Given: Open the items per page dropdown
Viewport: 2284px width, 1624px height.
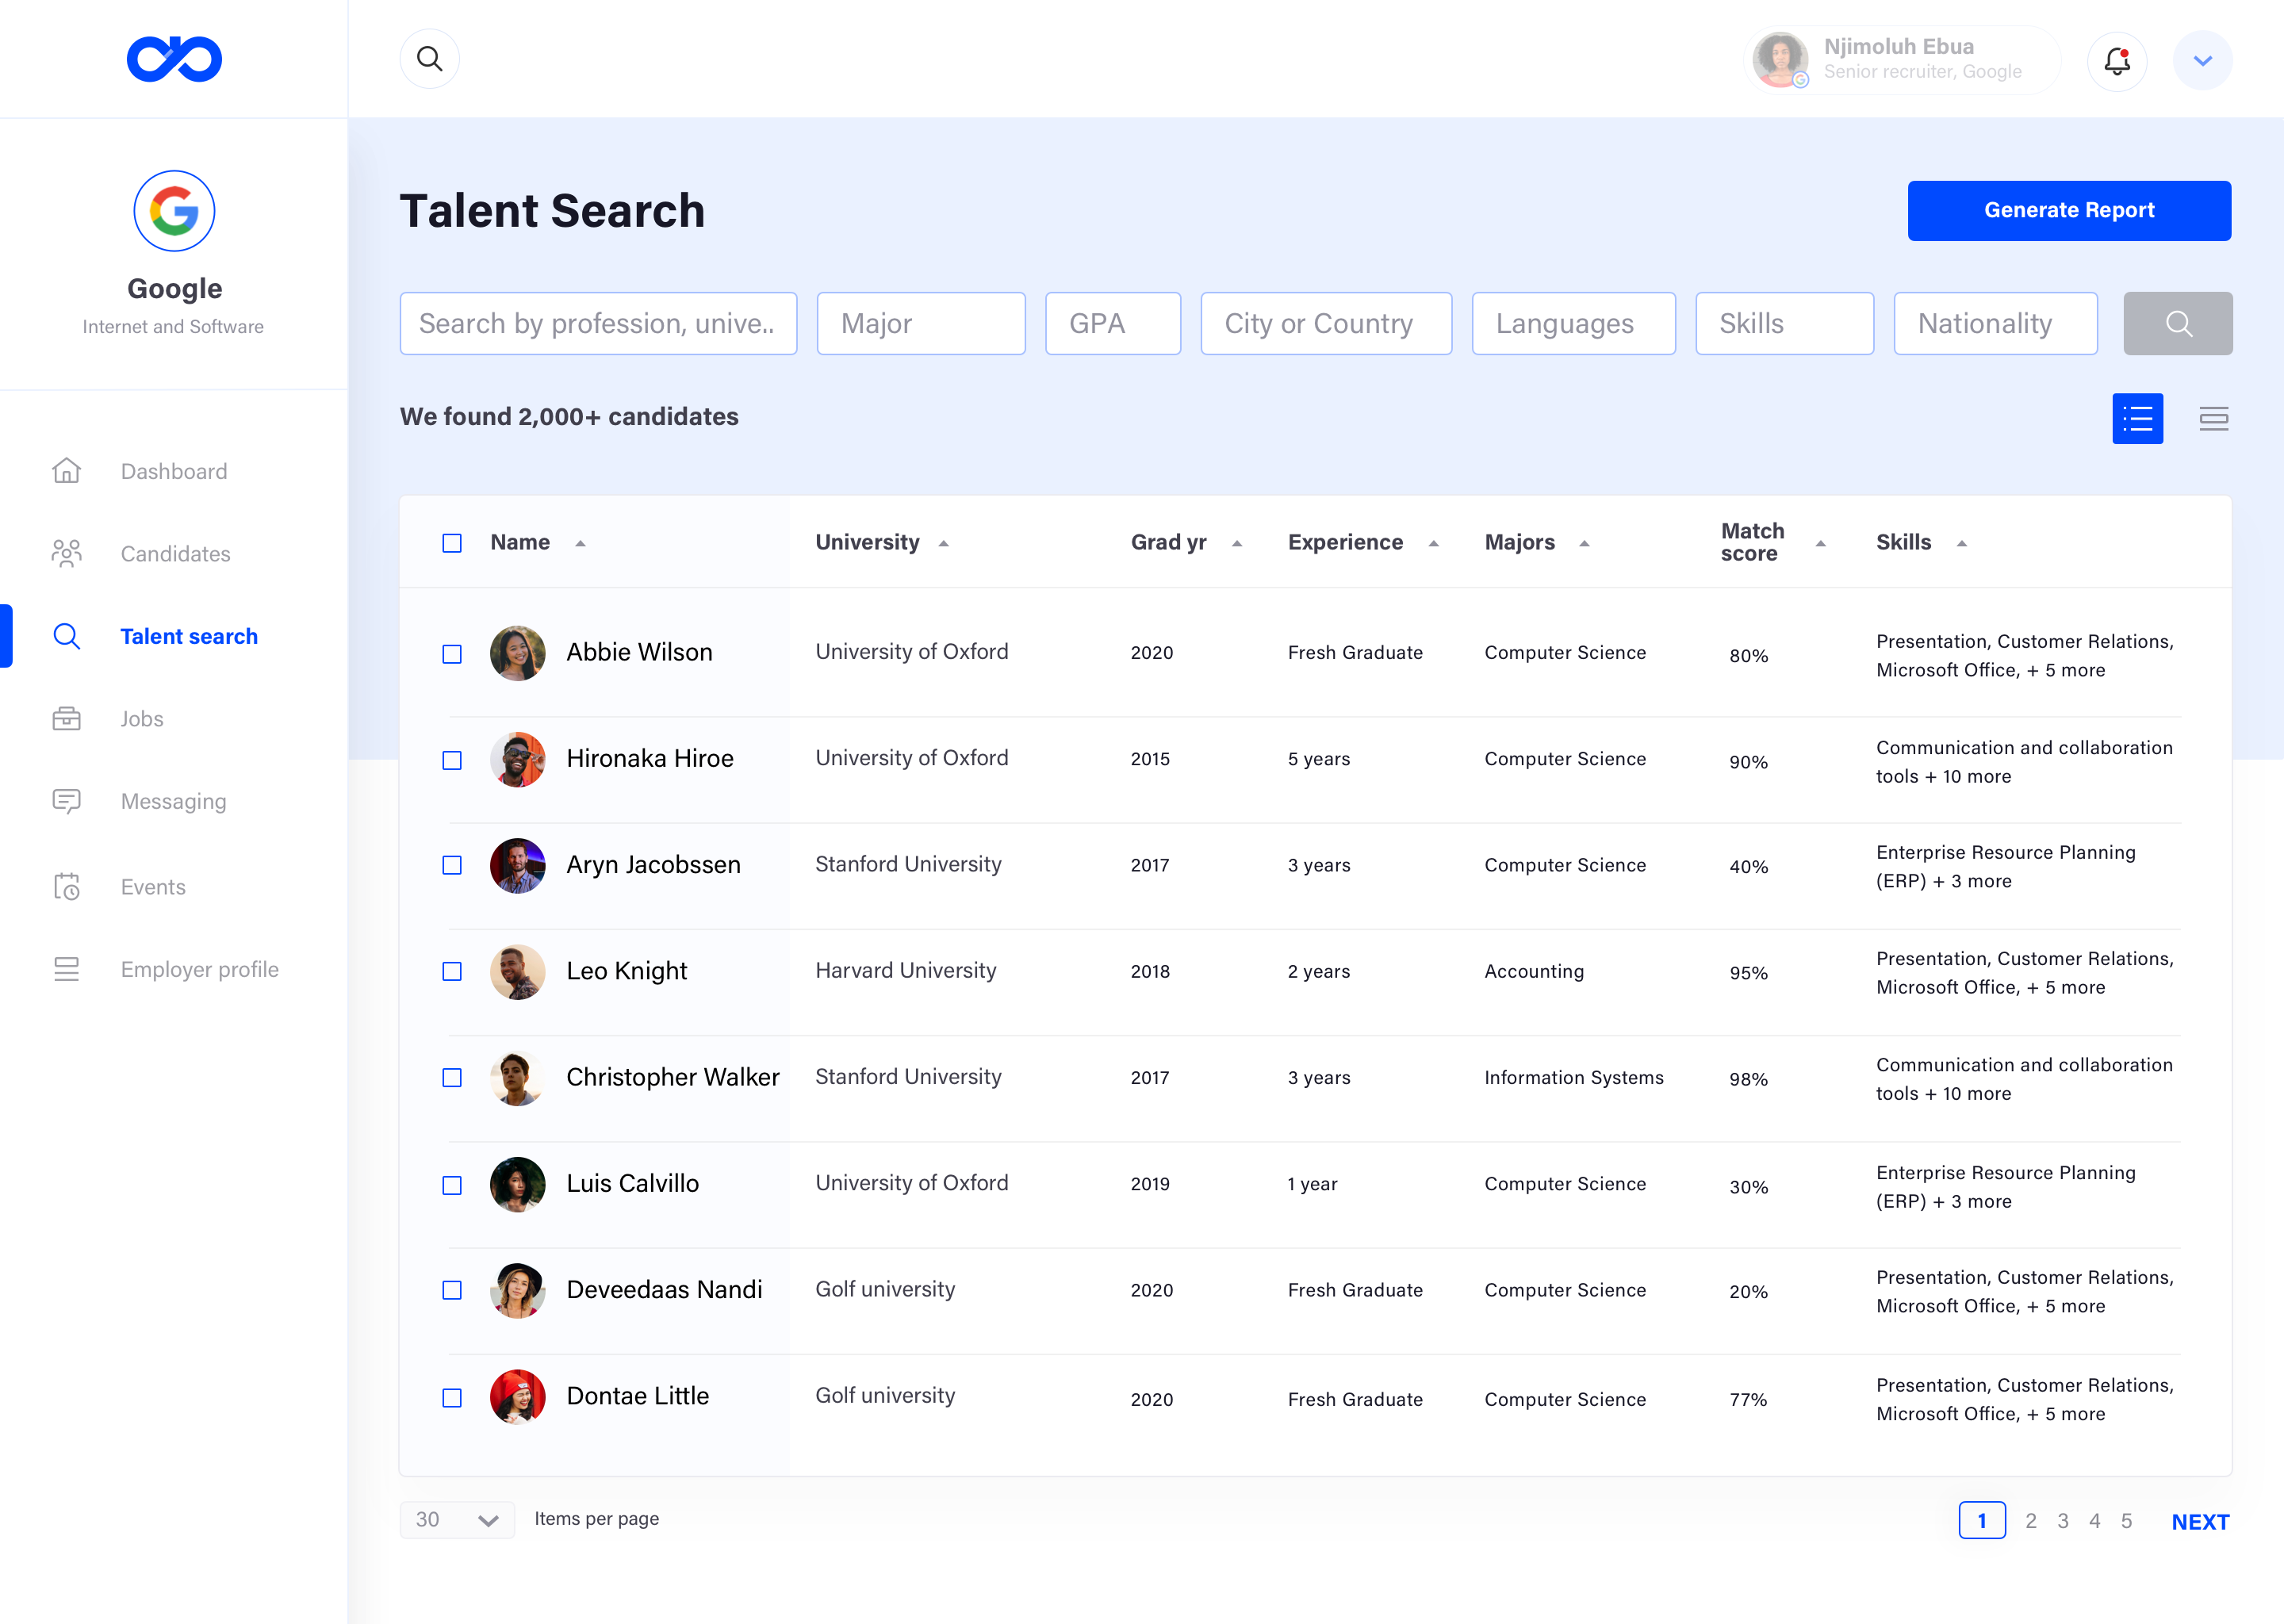Looking at the screenshot, I should pos(457,1519).
